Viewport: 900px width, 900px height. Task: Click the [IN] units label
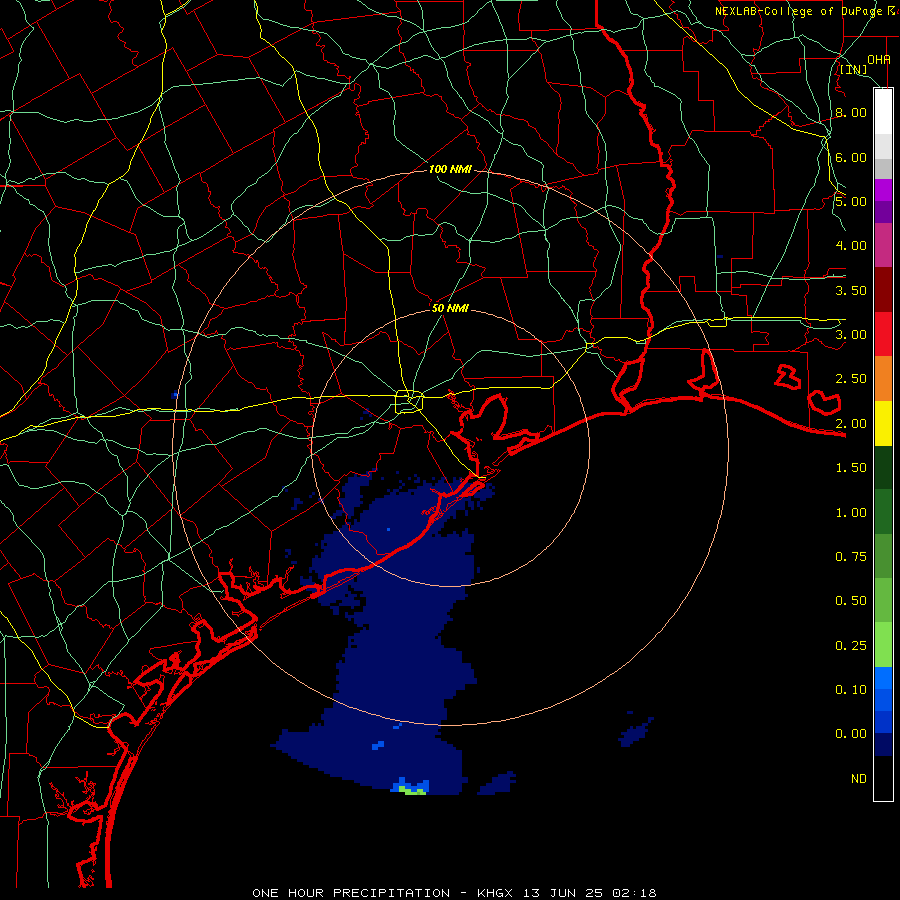(x=854, y=70)
